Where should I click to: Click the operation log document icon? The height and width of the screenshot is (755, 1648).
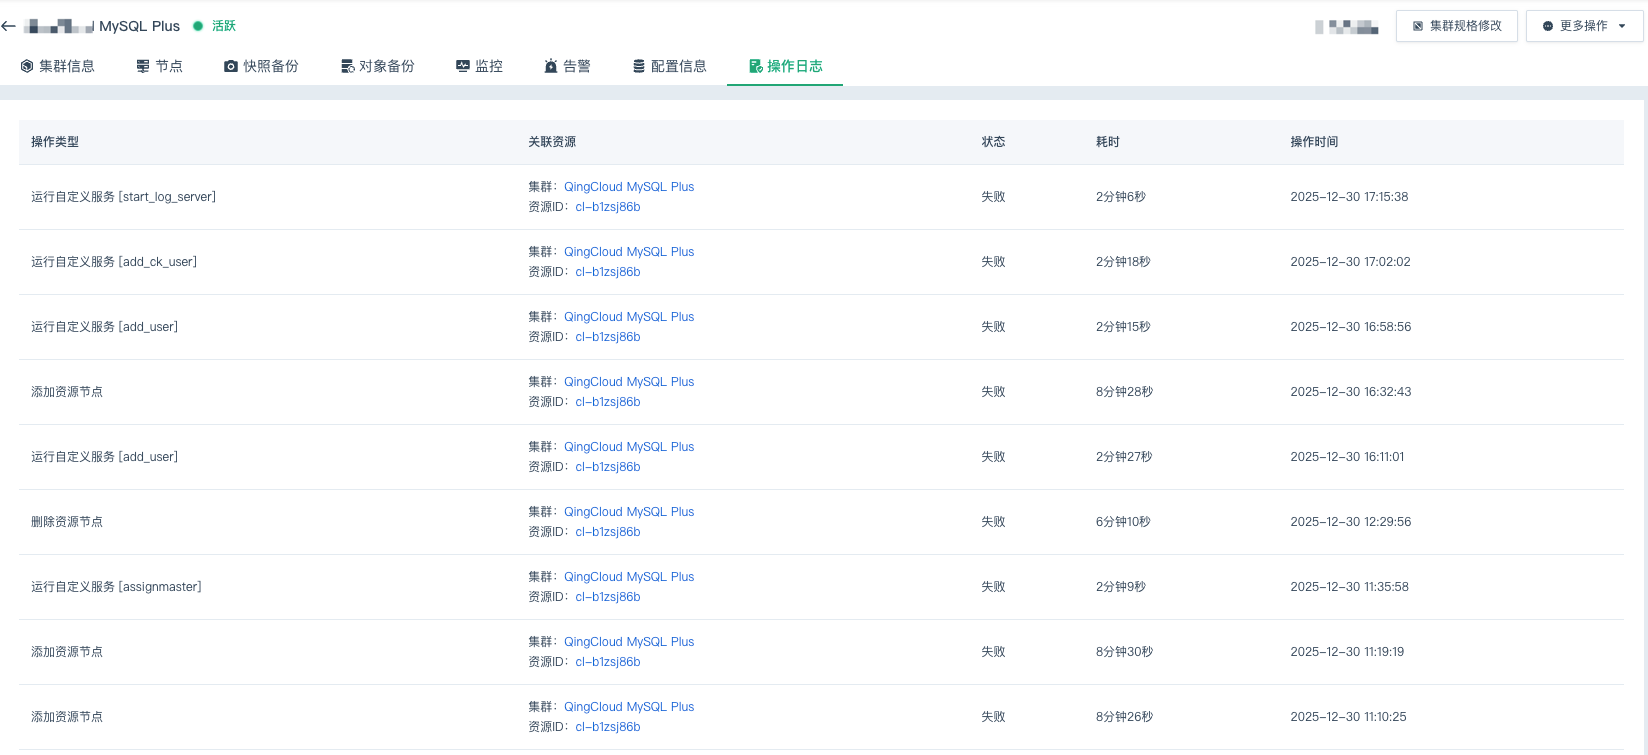tap(756, 66)
